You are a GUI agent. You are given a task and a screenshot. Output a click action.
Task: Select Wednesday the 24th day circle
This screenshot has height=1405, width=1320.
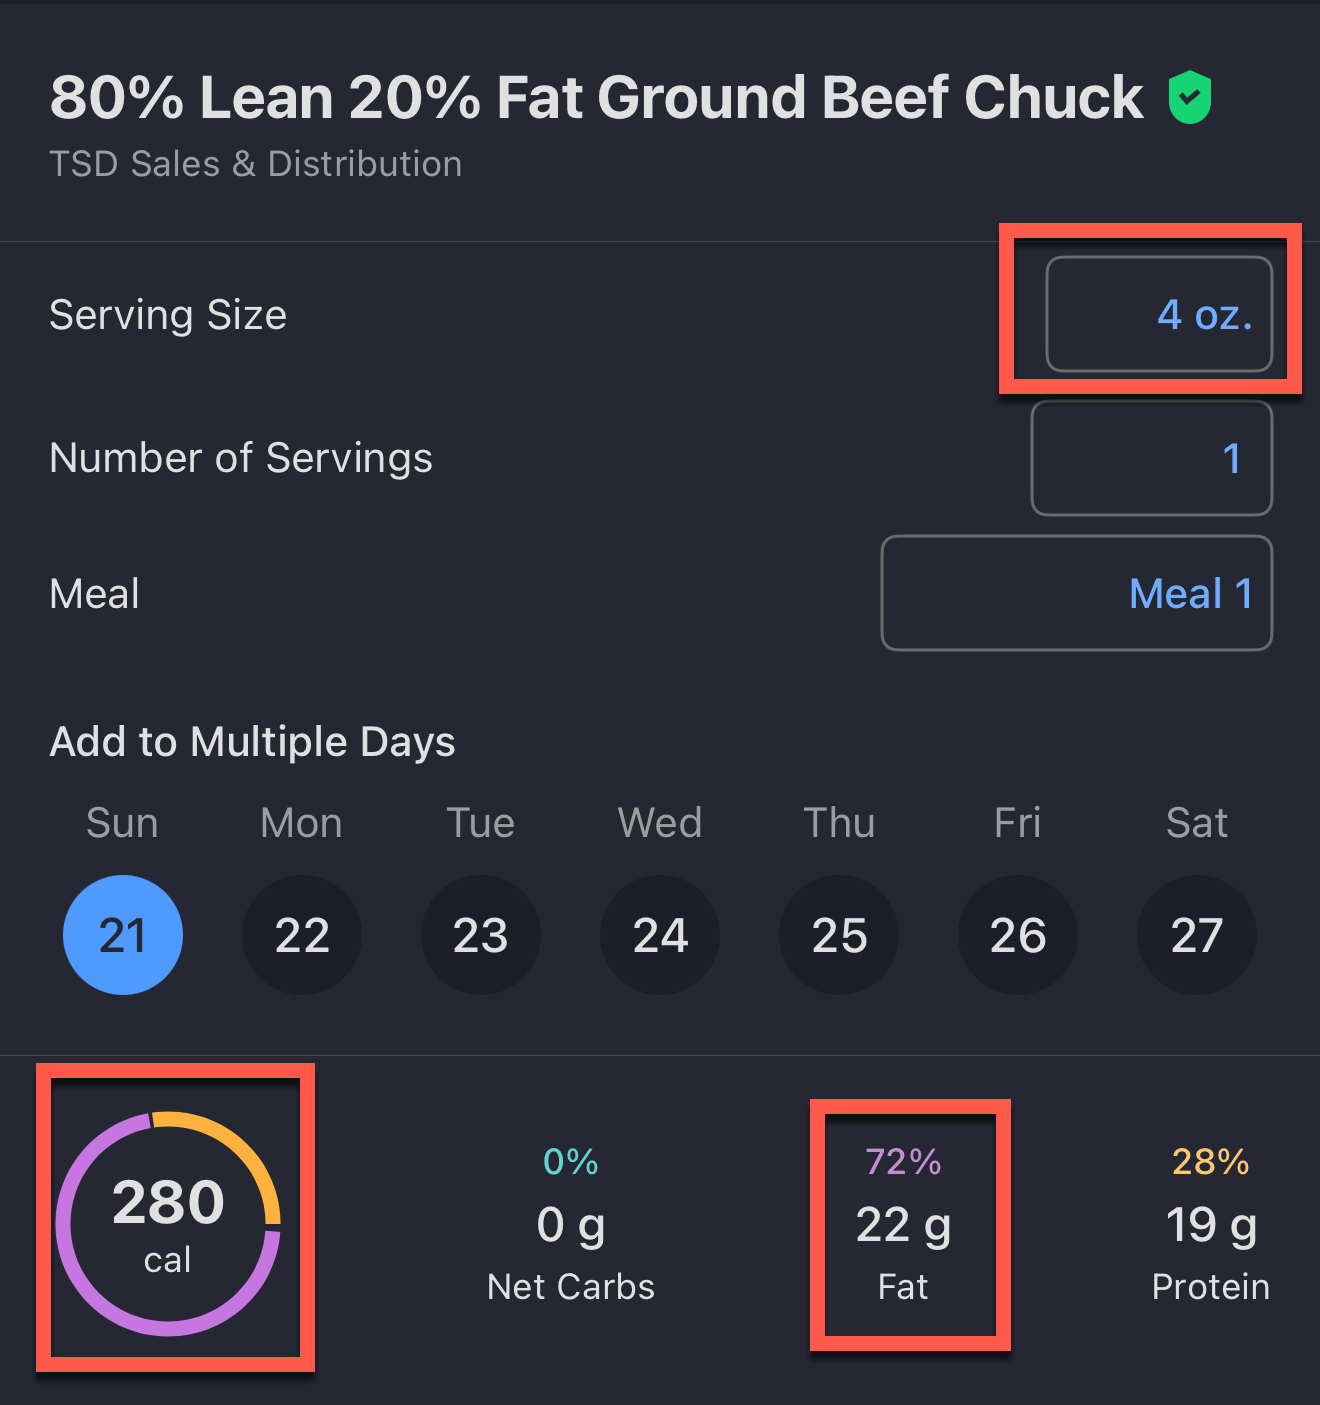[x=660, y=935]
